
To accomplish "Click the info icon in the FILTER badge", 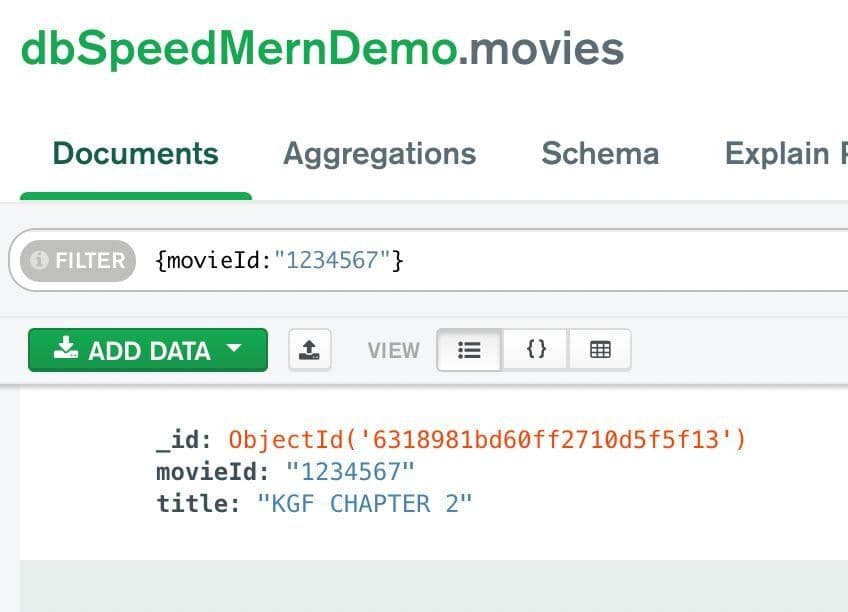I will click(40, 261).
